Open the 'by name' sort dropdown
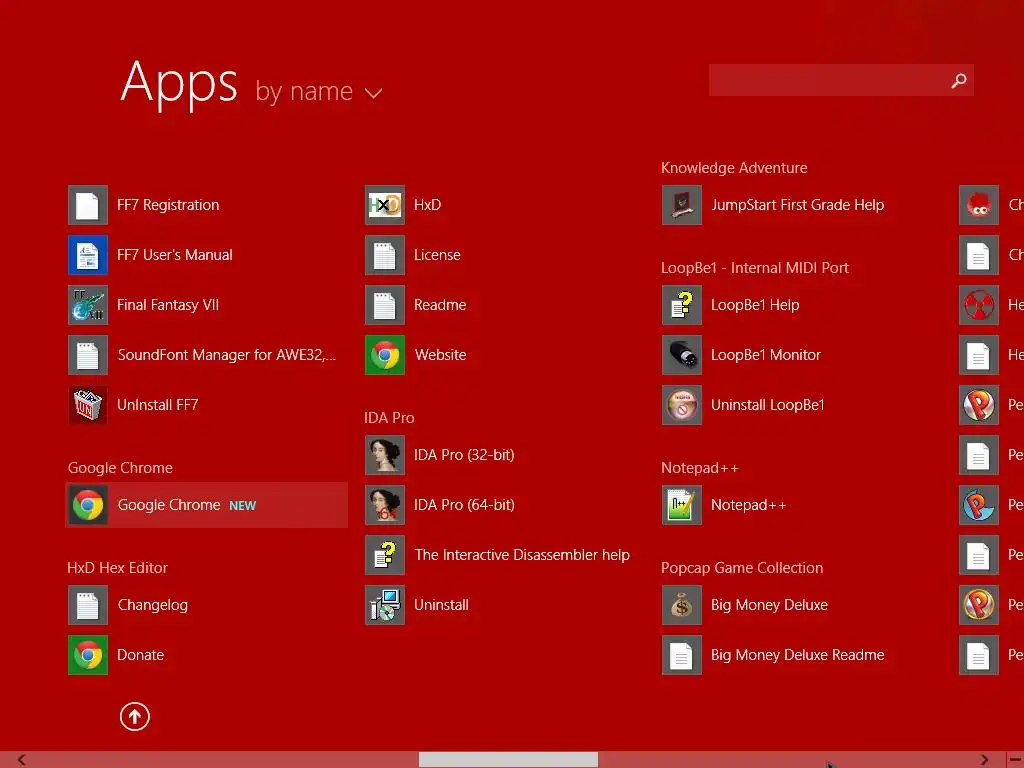Screen dimensions: 1024x768 319,92
